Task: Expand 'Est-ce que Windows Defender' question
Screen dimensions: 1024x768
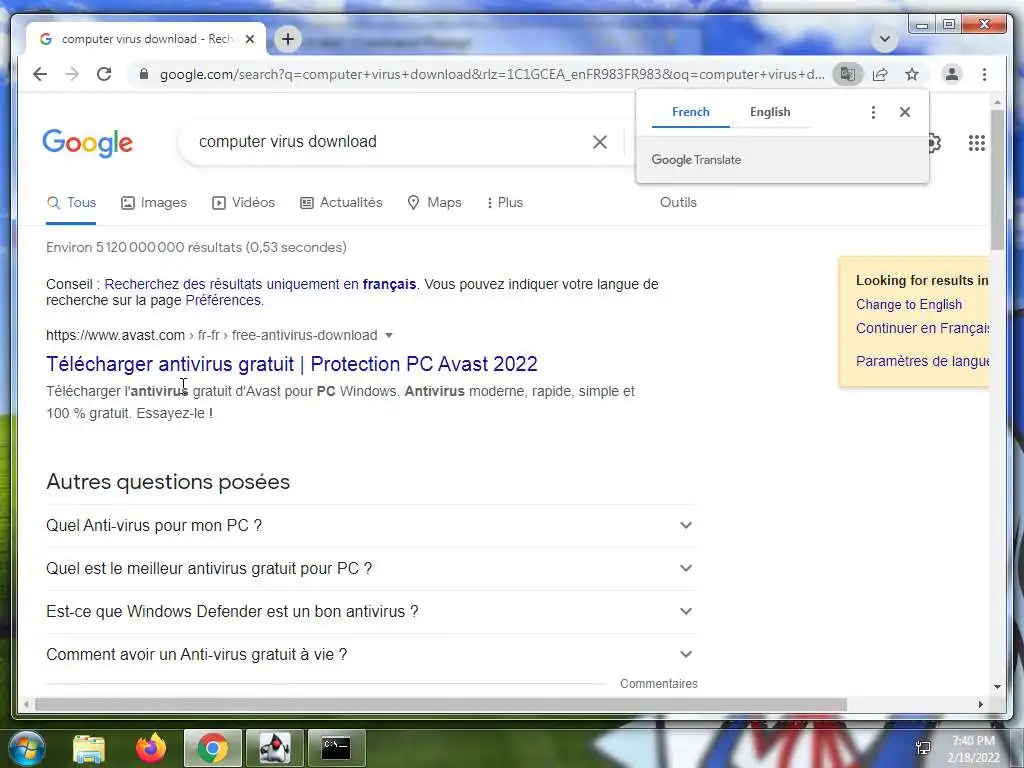Action: [x=370, y=611]
